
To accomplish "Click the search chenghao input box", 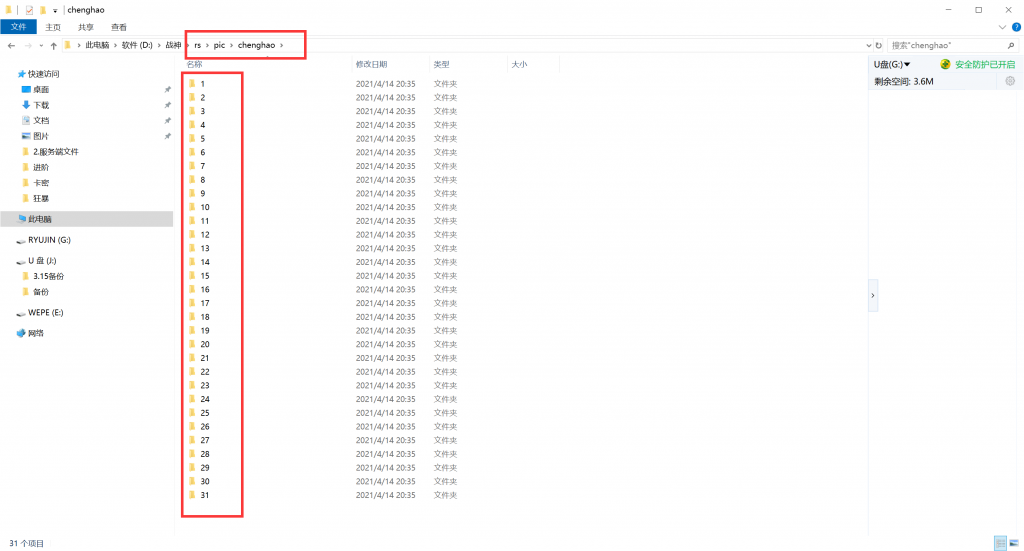I will coord(945,45).
